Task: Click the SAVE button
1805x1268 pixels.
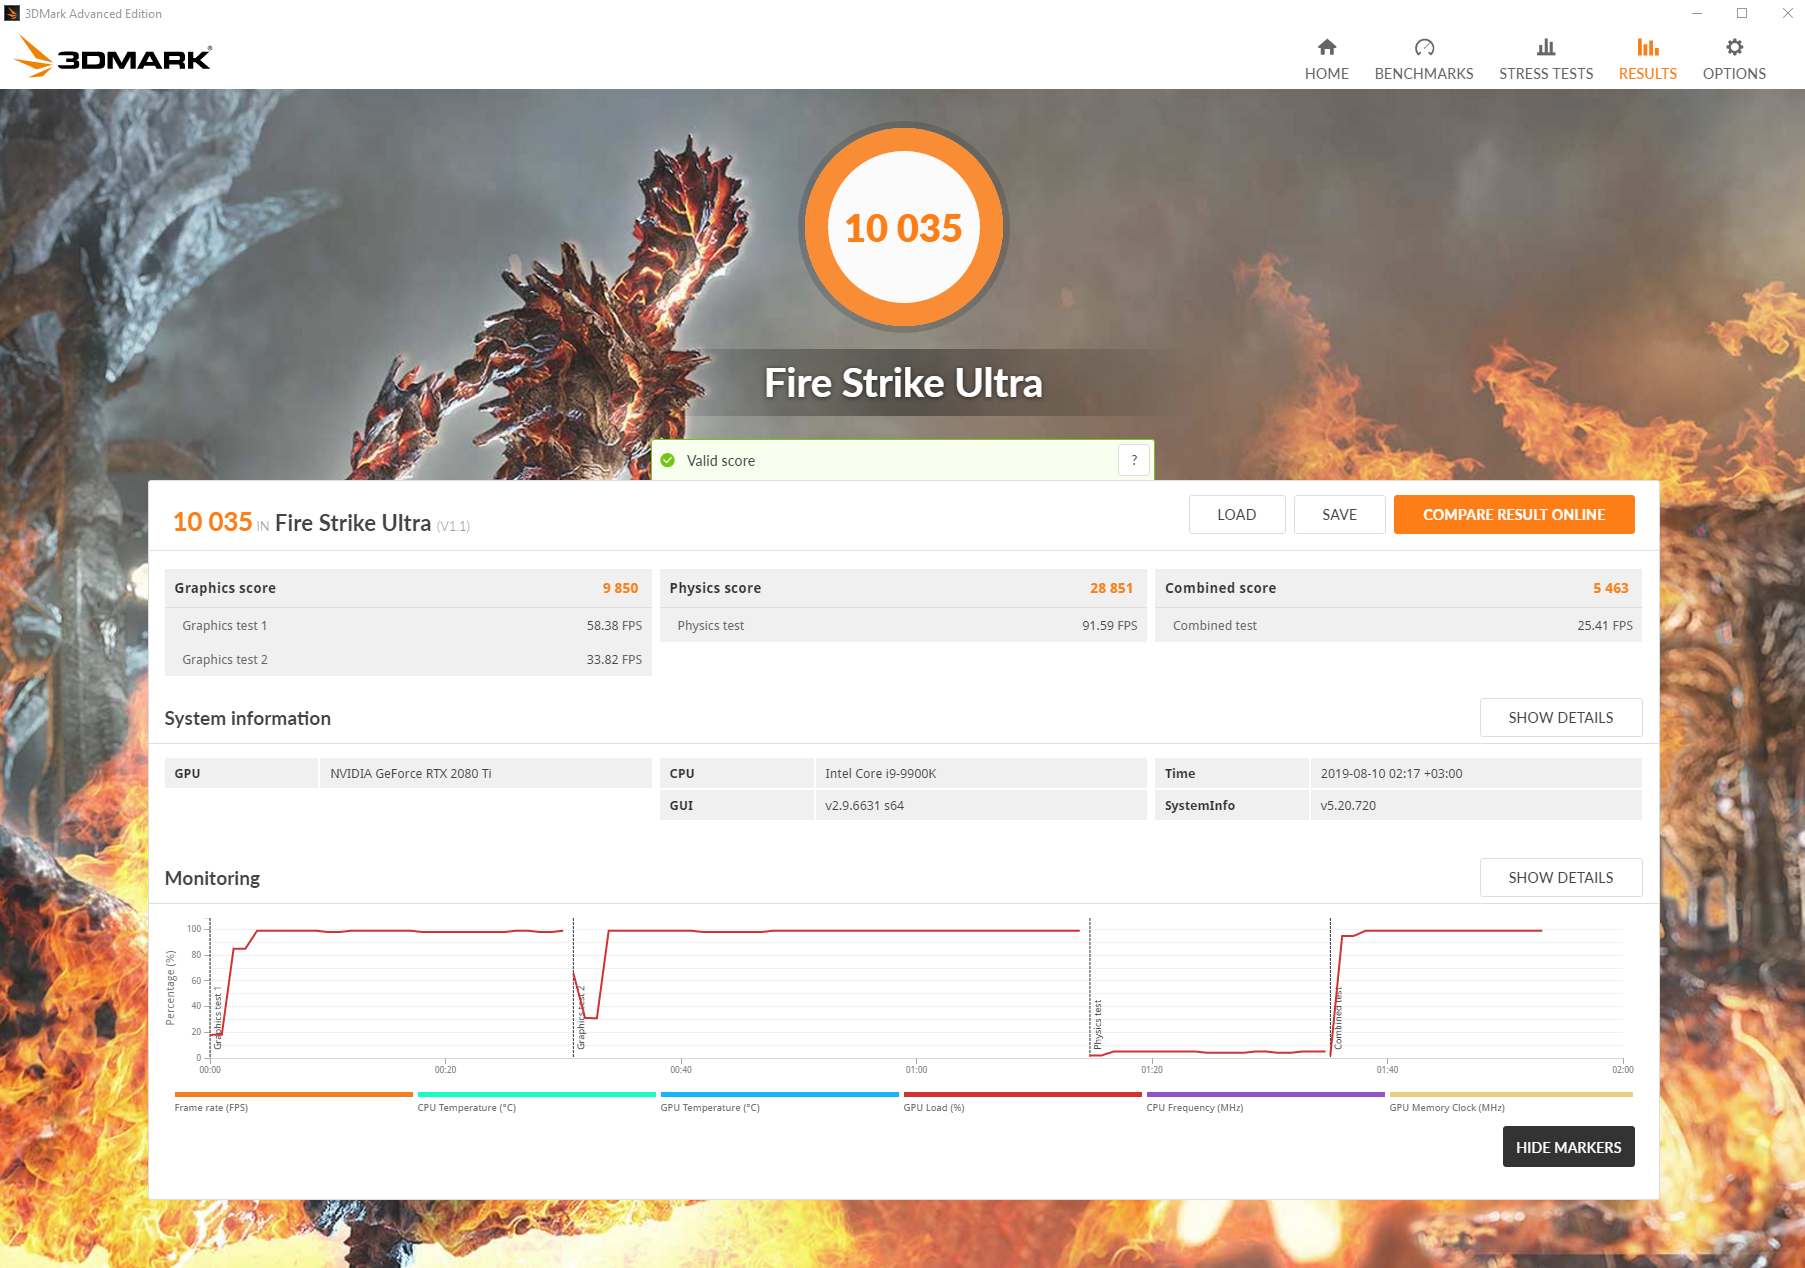Action: tap(1340, 515)
